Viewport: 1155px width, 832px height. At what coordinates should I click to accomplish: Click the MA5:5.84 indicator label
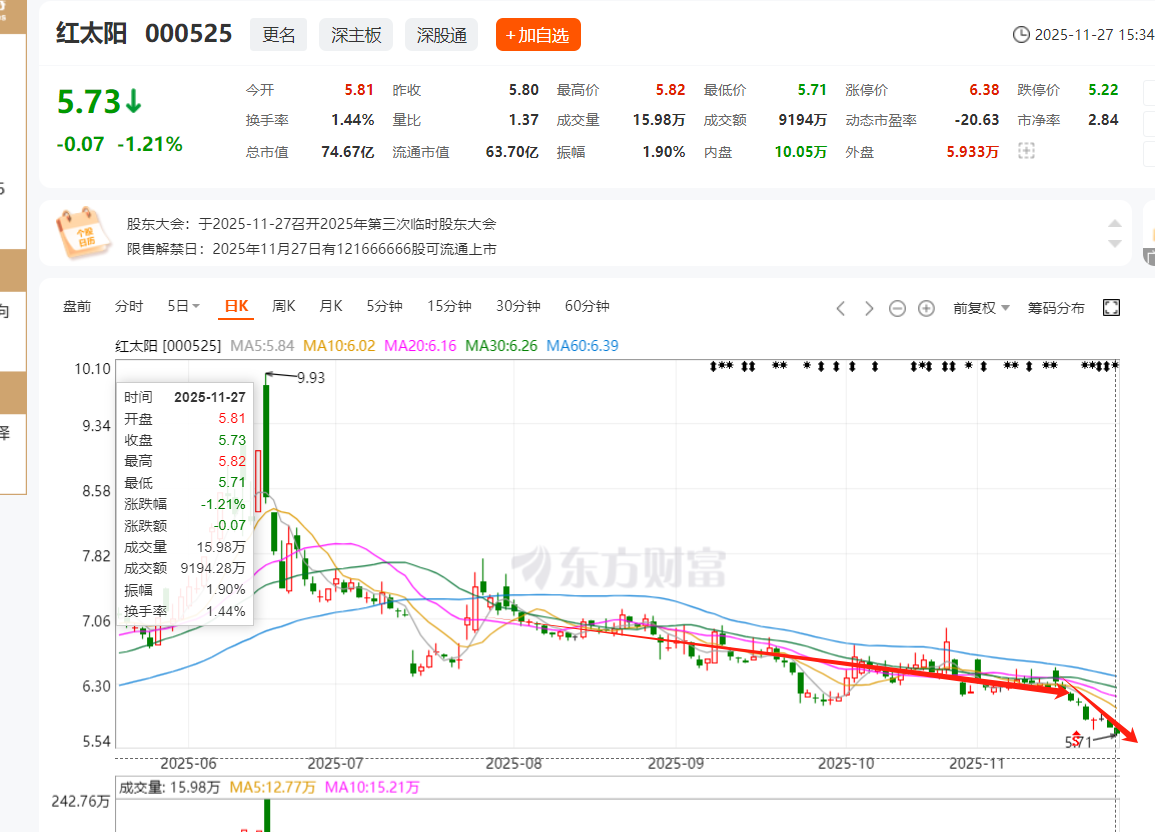point(262,345)
